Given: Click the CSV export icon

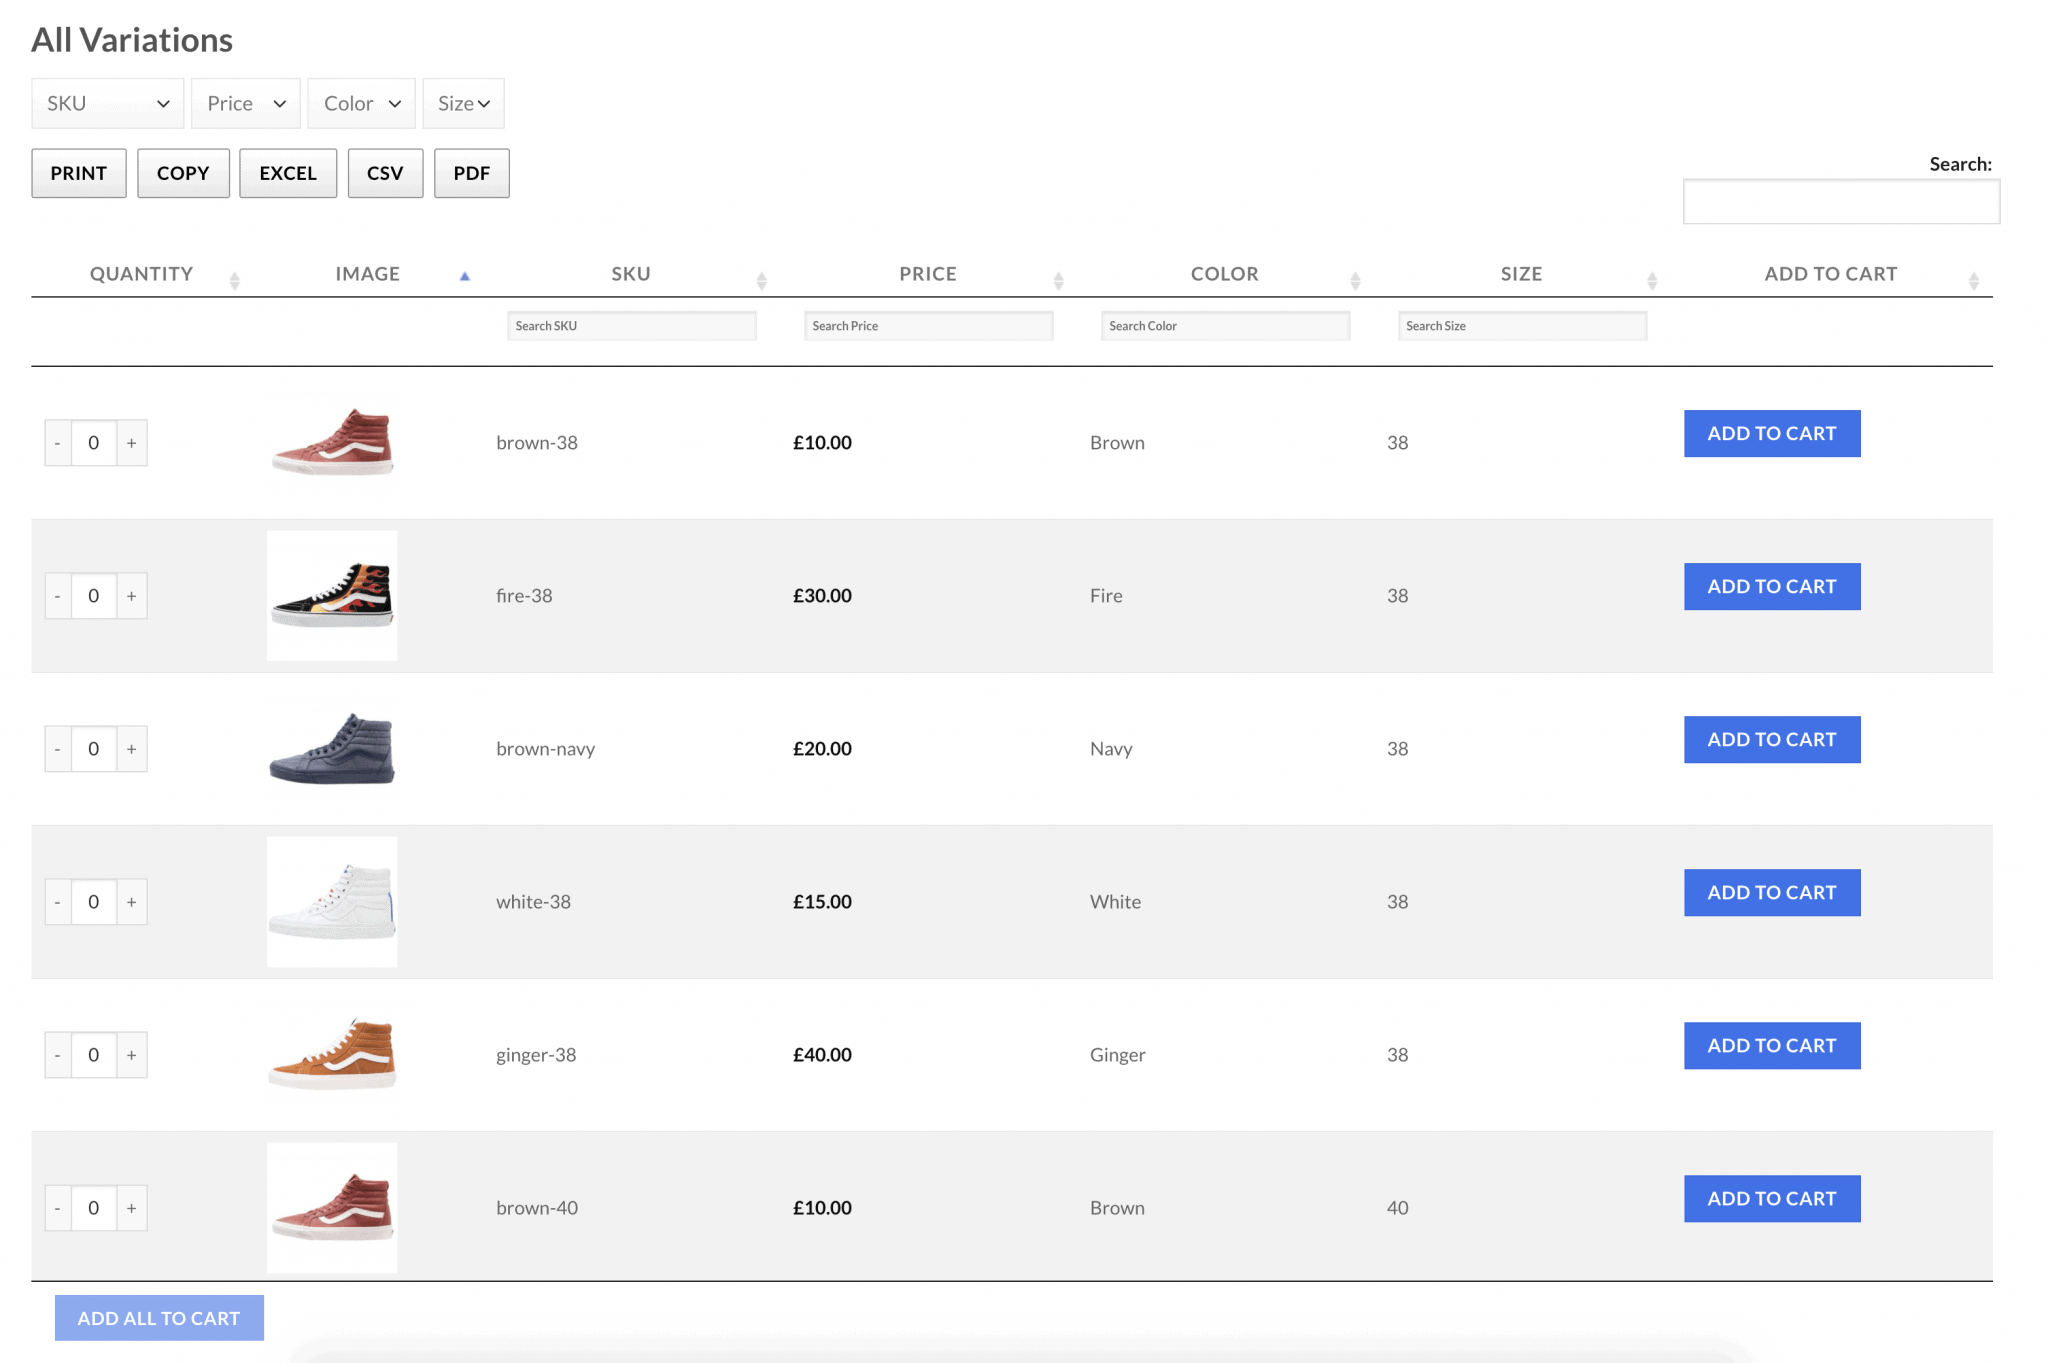Looking at the screenshot, I should [383, 172].
